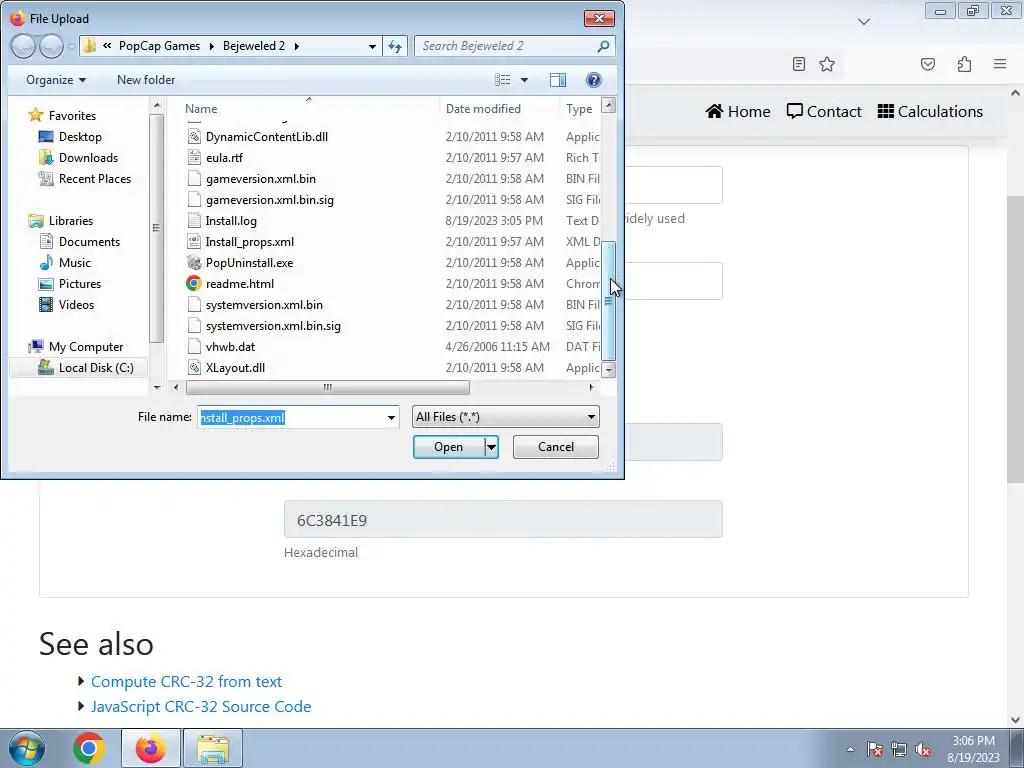
Task: Open the dialog help question mark
Action: [594, 80]
